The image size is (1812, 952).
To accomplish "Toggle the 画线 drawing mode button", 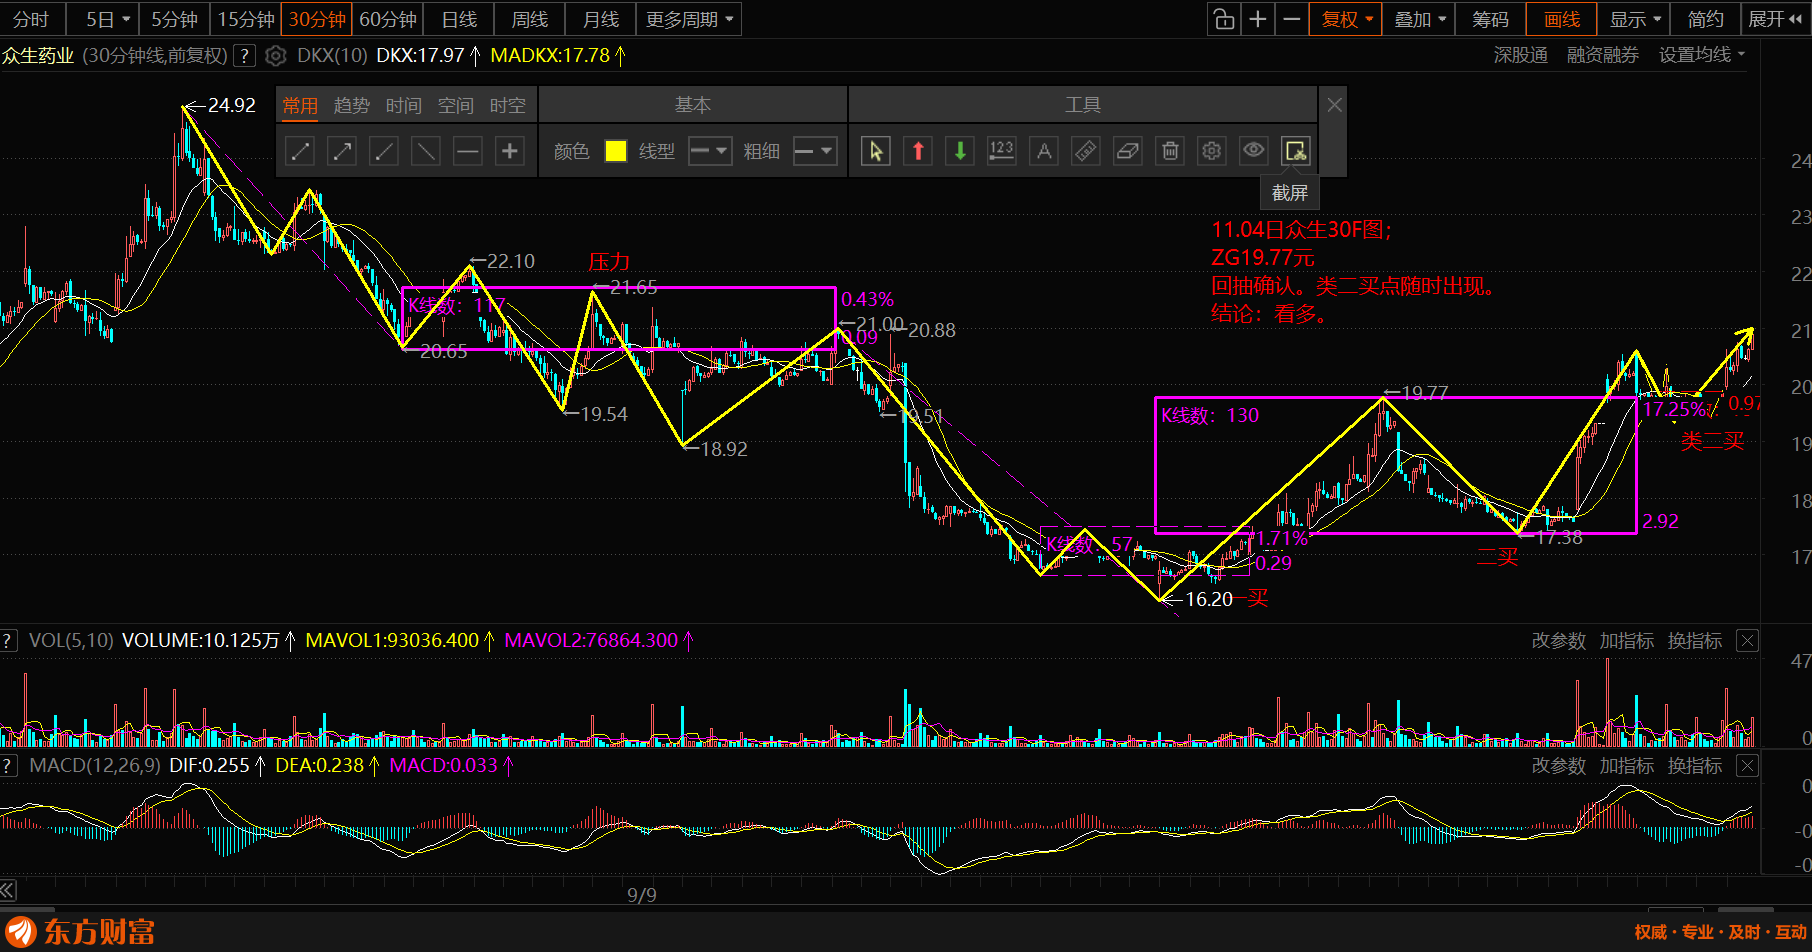I will click(x=1562, y=19).
